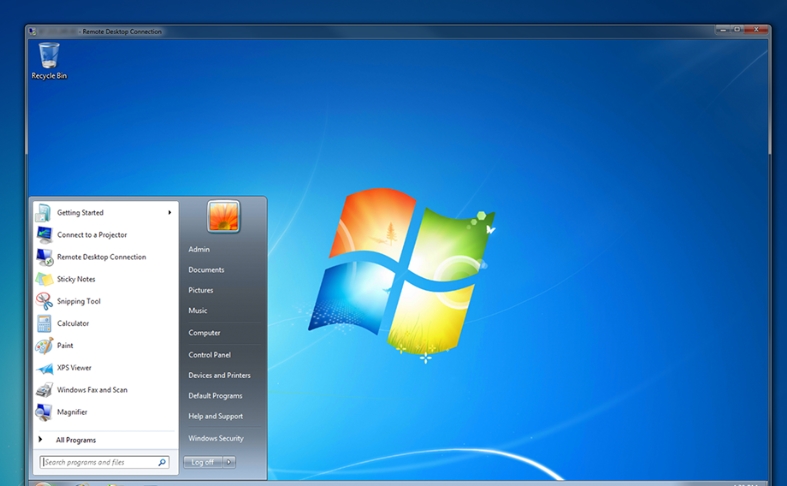787x486 pixels.
Task: Open the Magnifier tool icon
Action: point(44,412)
